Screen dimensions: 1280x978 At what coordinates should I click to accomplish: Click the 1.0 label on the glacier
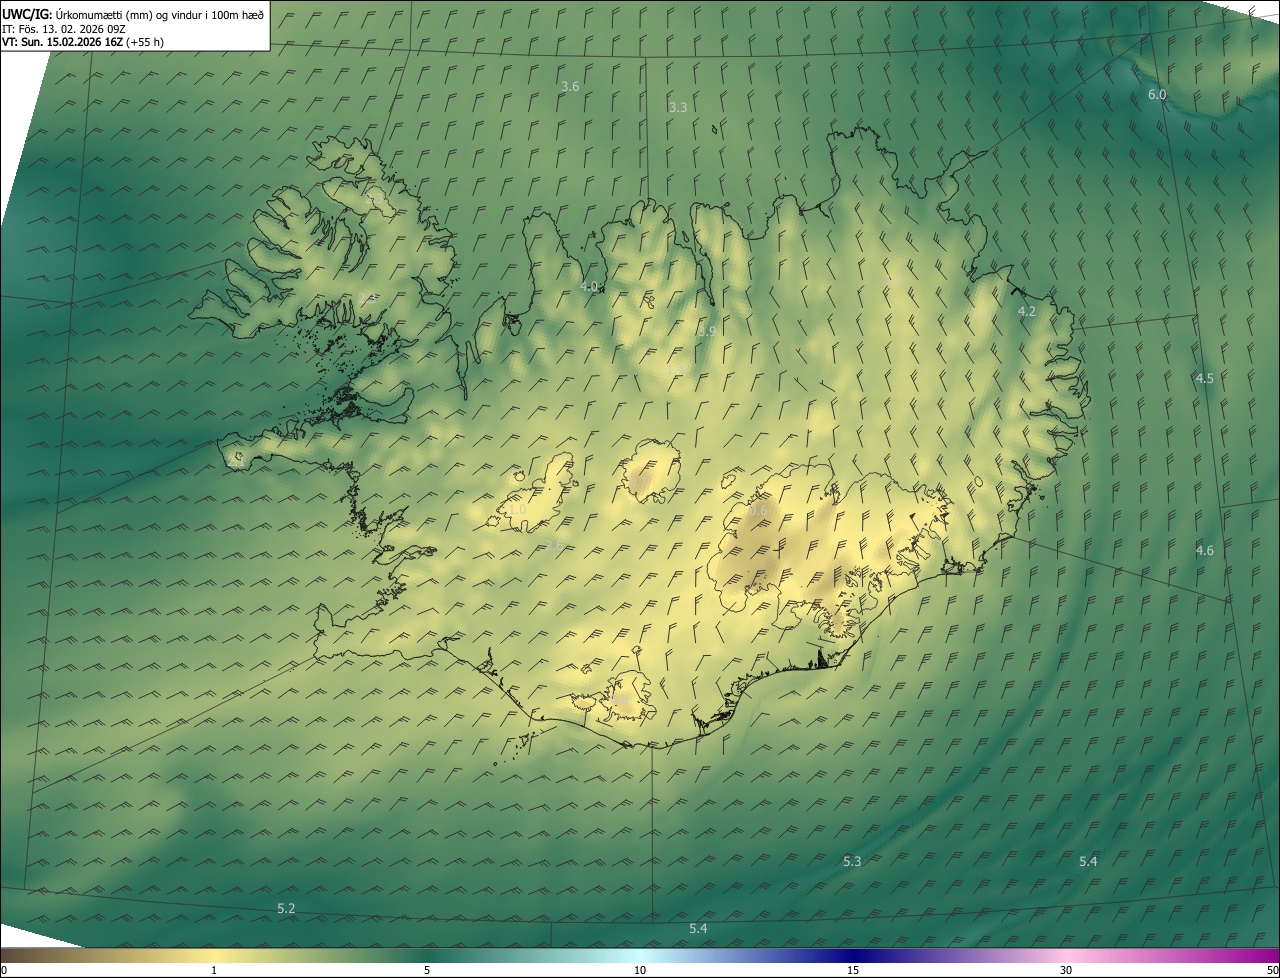(517, 510)
